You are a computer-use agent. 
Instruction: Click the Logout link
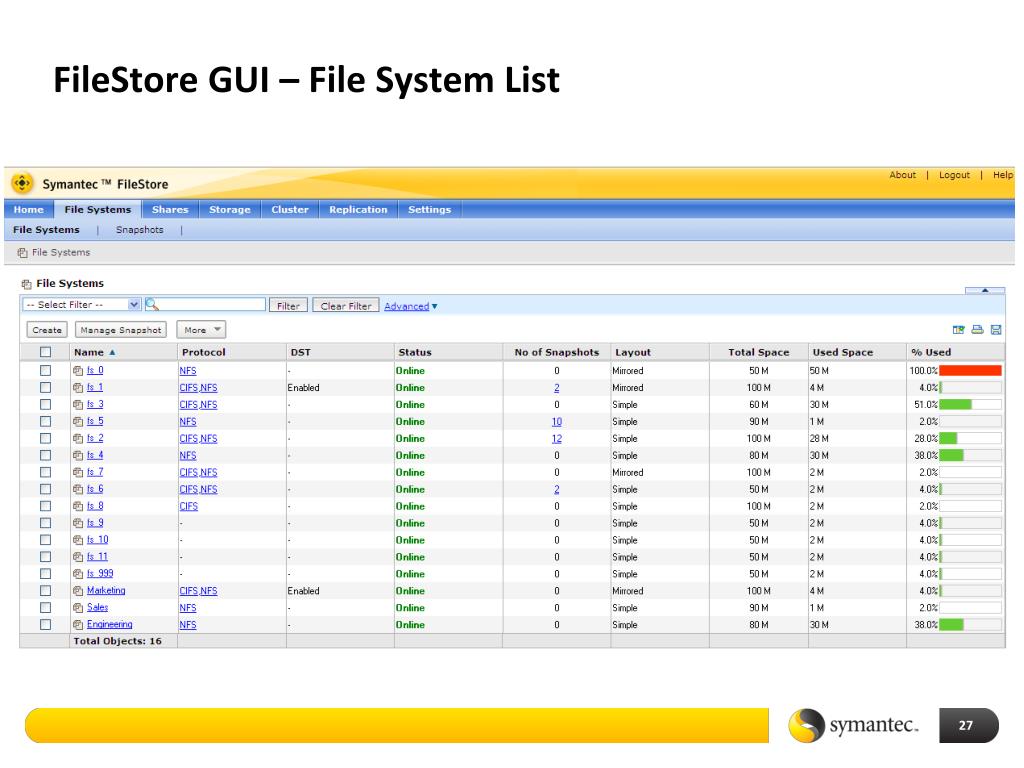954,175
